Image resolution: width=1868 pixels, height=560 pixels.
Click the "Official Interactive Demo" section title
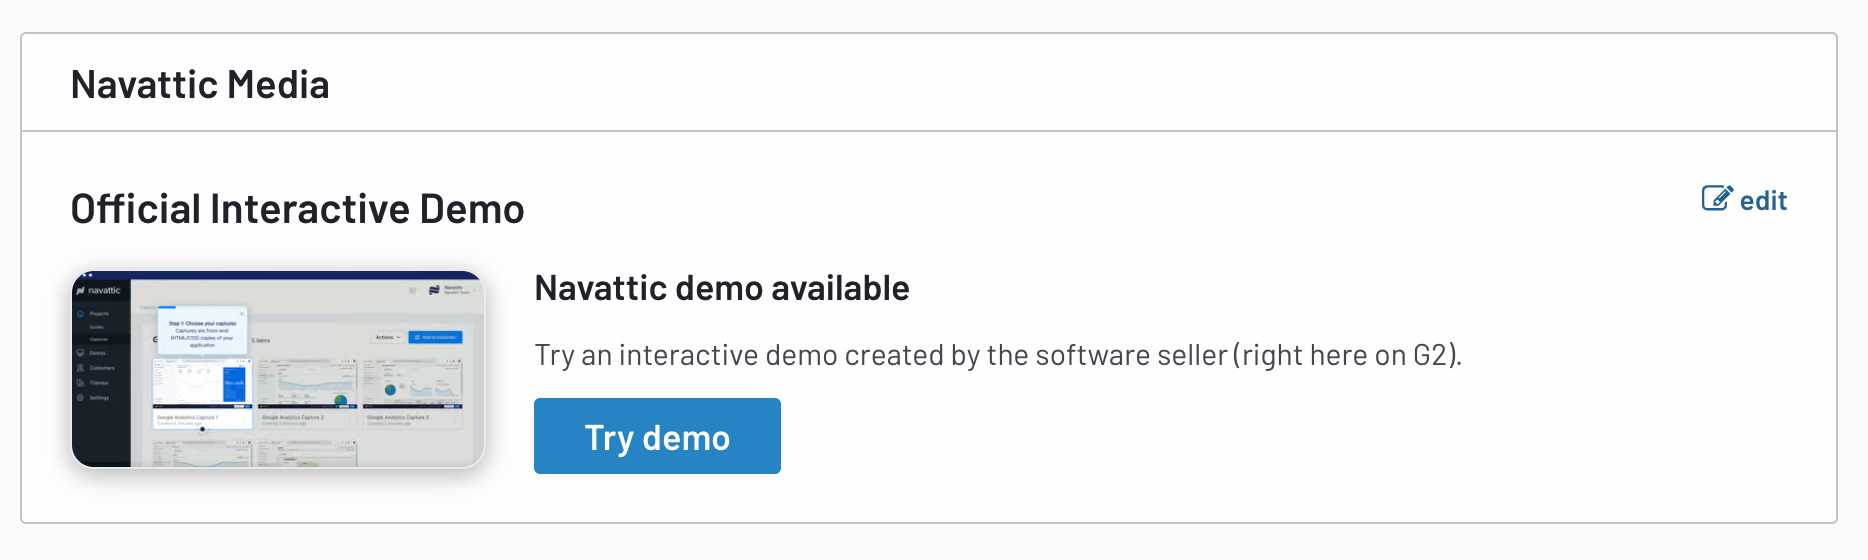click(x=297, y=209)
